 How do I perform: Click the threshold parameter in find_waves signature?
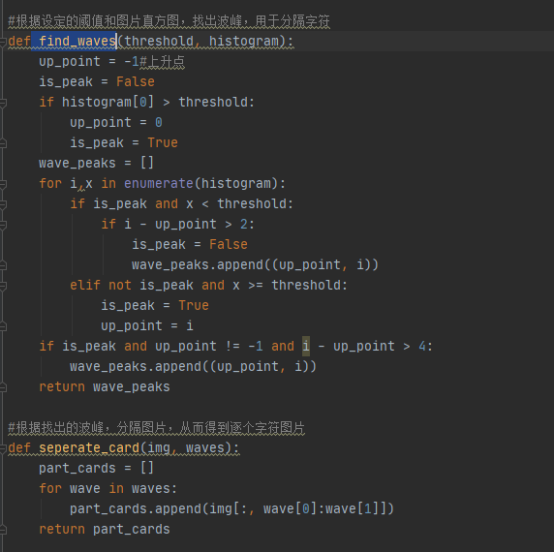pos(159,41)
